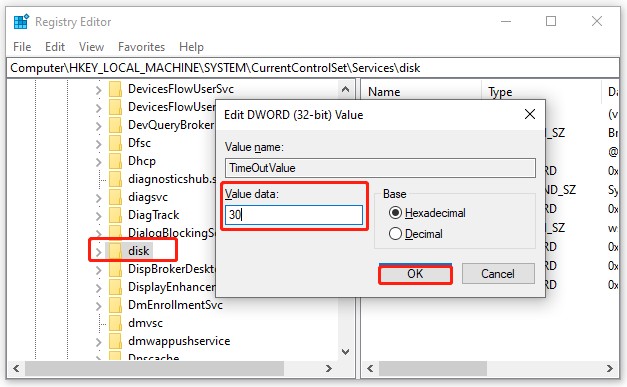
Task: Expand the DispBrokerDesktop key
Action: click(98, 270)
